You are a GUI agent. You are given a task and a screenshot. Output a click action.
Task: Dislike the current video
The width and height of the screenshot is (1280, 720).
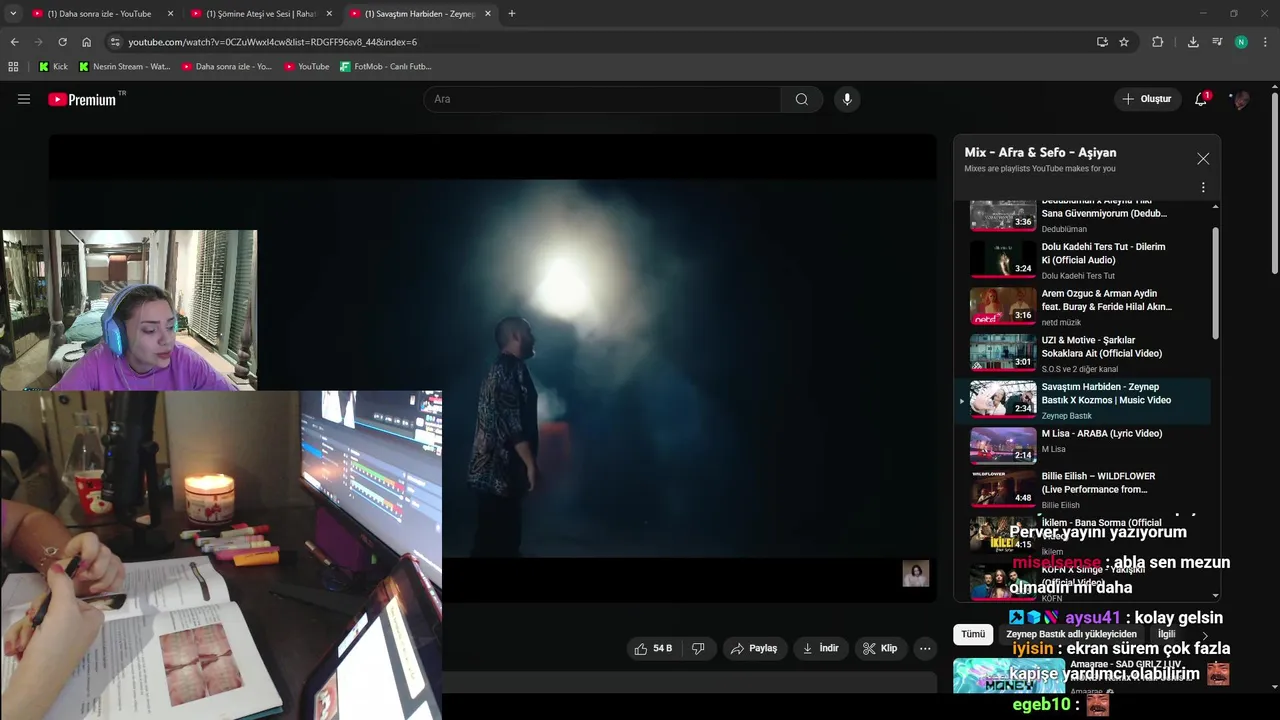(698, 648)
